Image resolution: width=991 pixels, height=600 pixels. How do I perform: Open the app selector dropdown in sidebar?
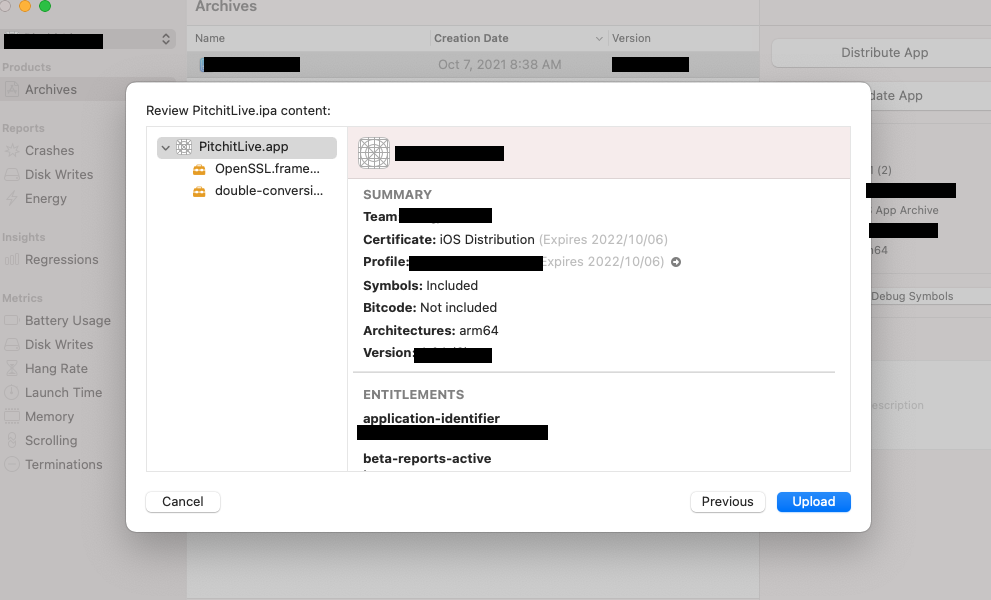point(88,39)
